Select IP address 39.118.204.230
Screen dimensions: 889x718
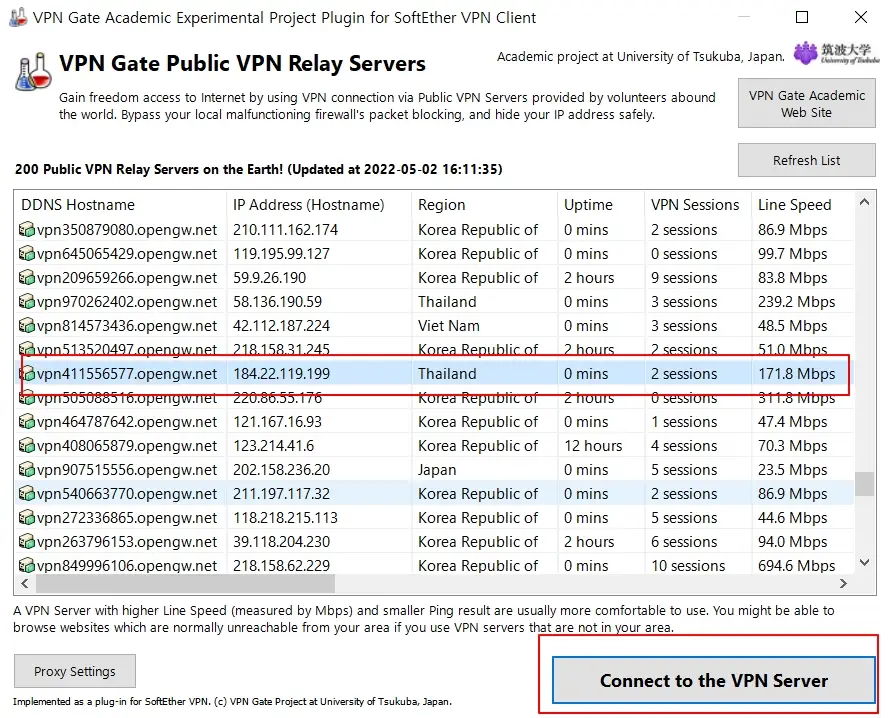point(281,542)
